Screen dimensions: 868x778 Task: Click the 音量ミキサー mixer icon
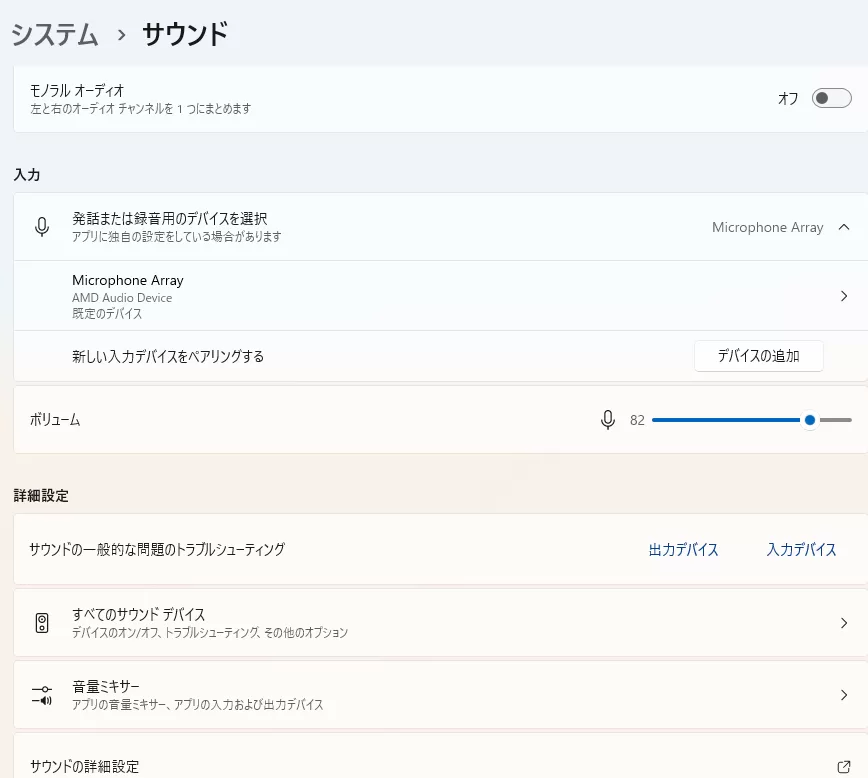(x=42, y=695)
